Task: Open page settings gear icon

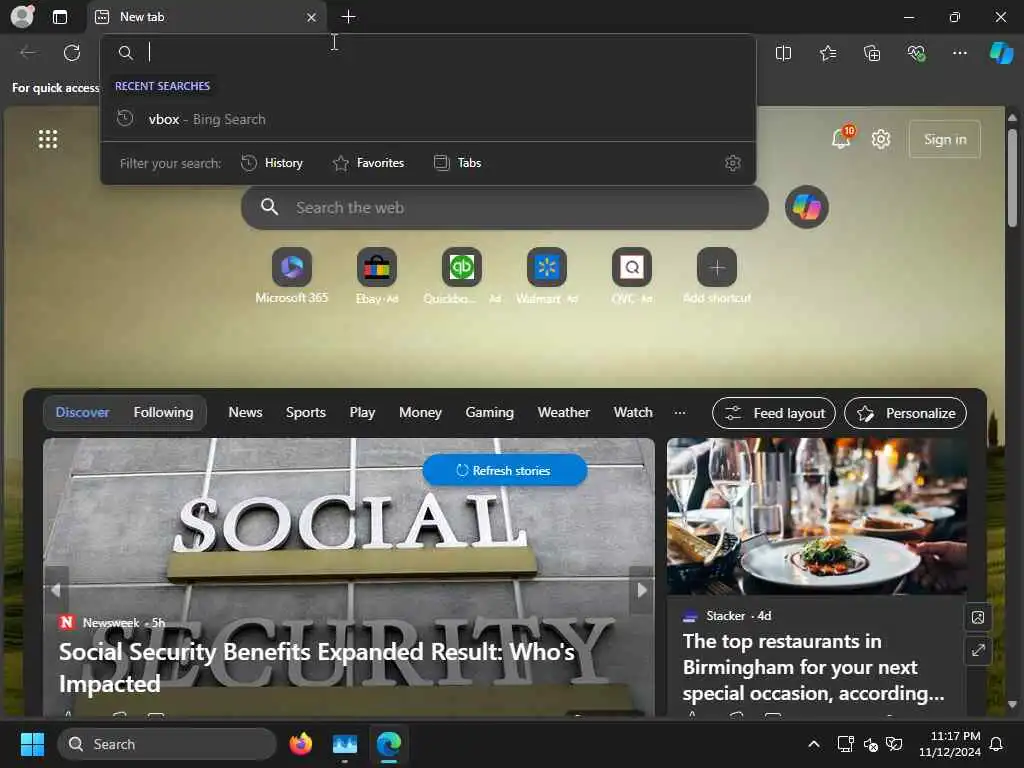Action: tap(881, 139)
